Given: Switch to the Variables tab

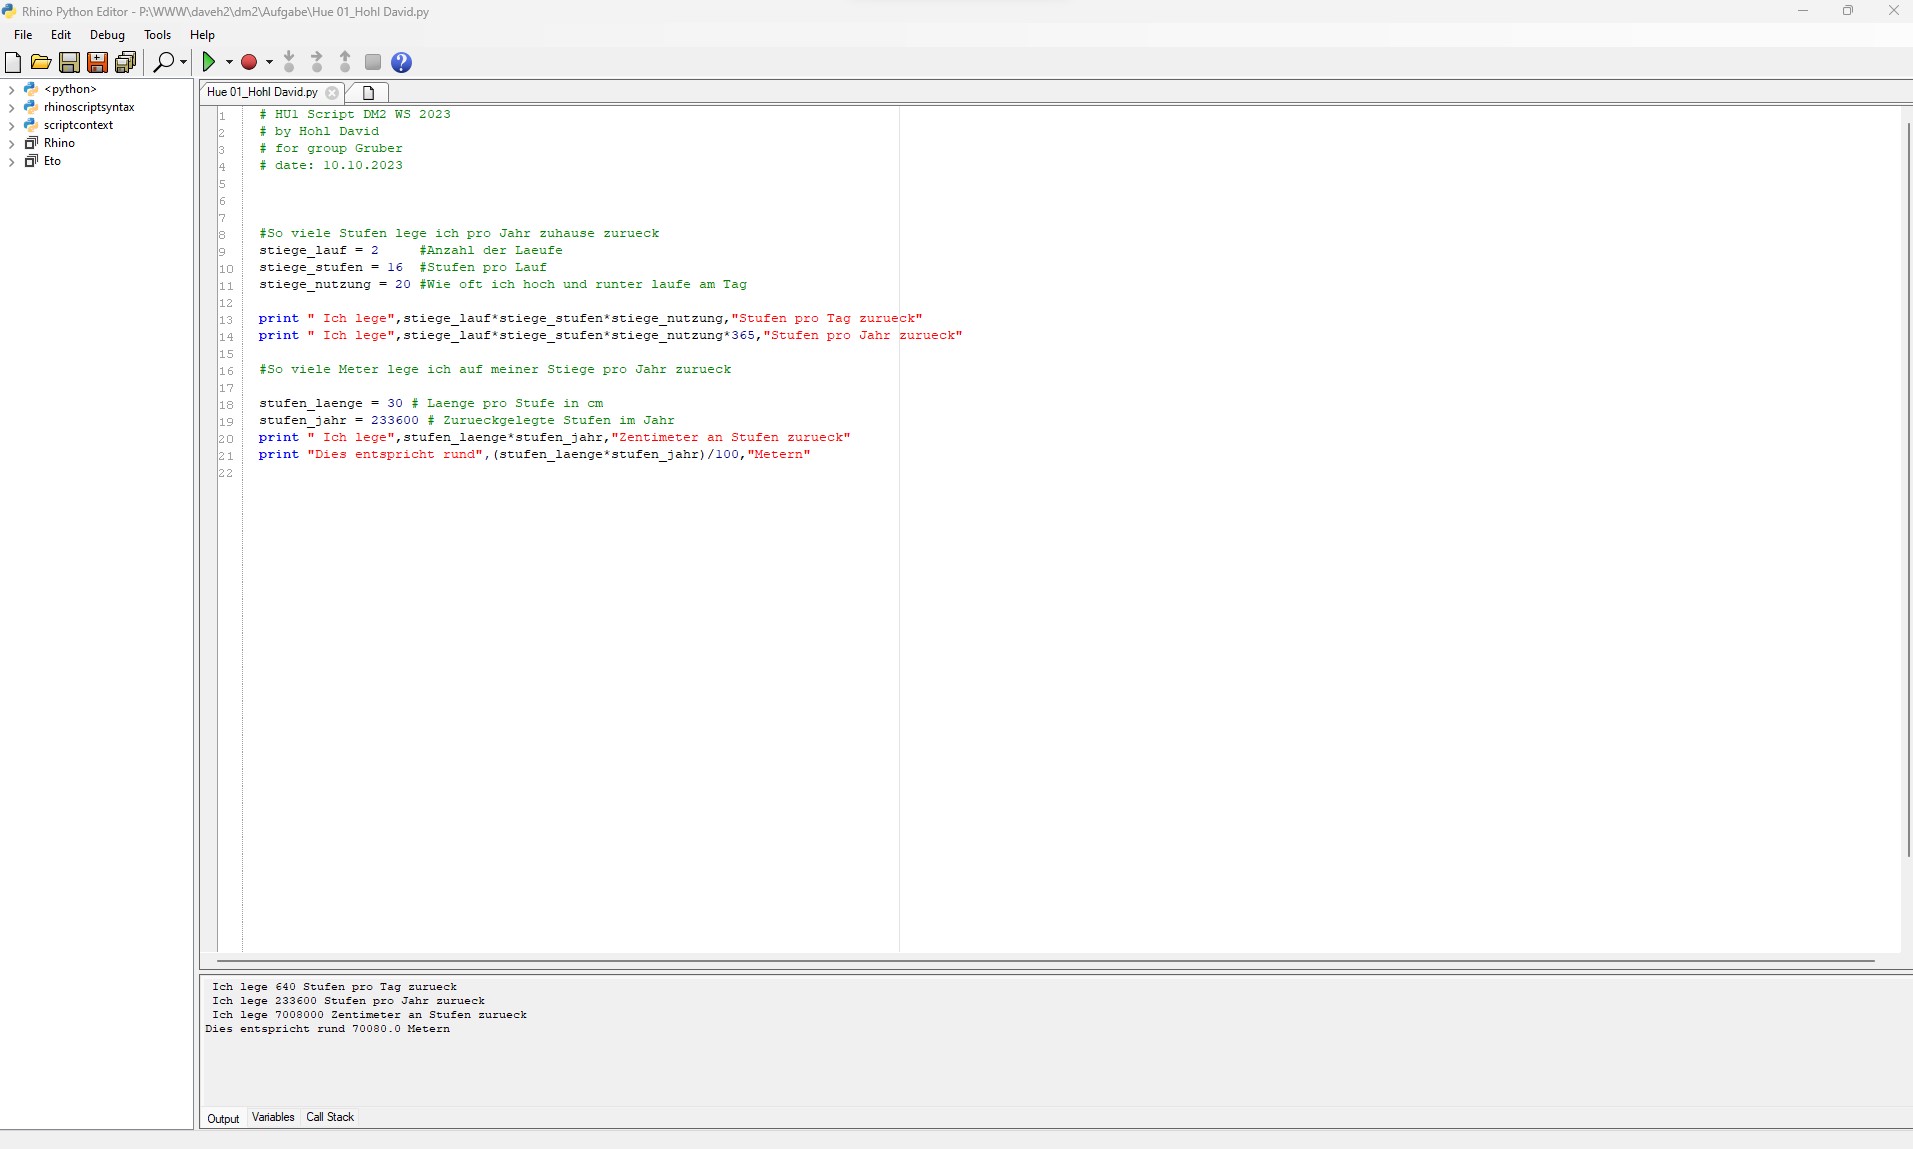Looking at the screenshot, I should [273, 1117].
